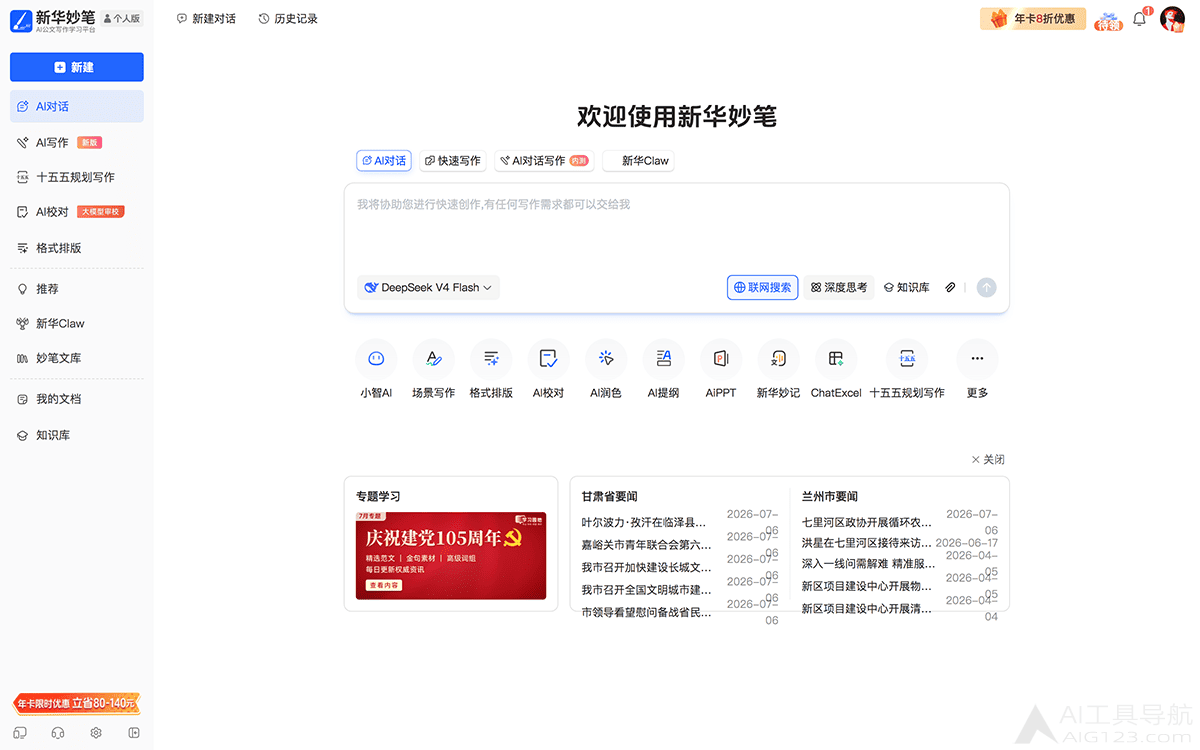
Task: Open news 我市召开加快建设长城文…
Action: pyautogui.click(x=647, y=567)
